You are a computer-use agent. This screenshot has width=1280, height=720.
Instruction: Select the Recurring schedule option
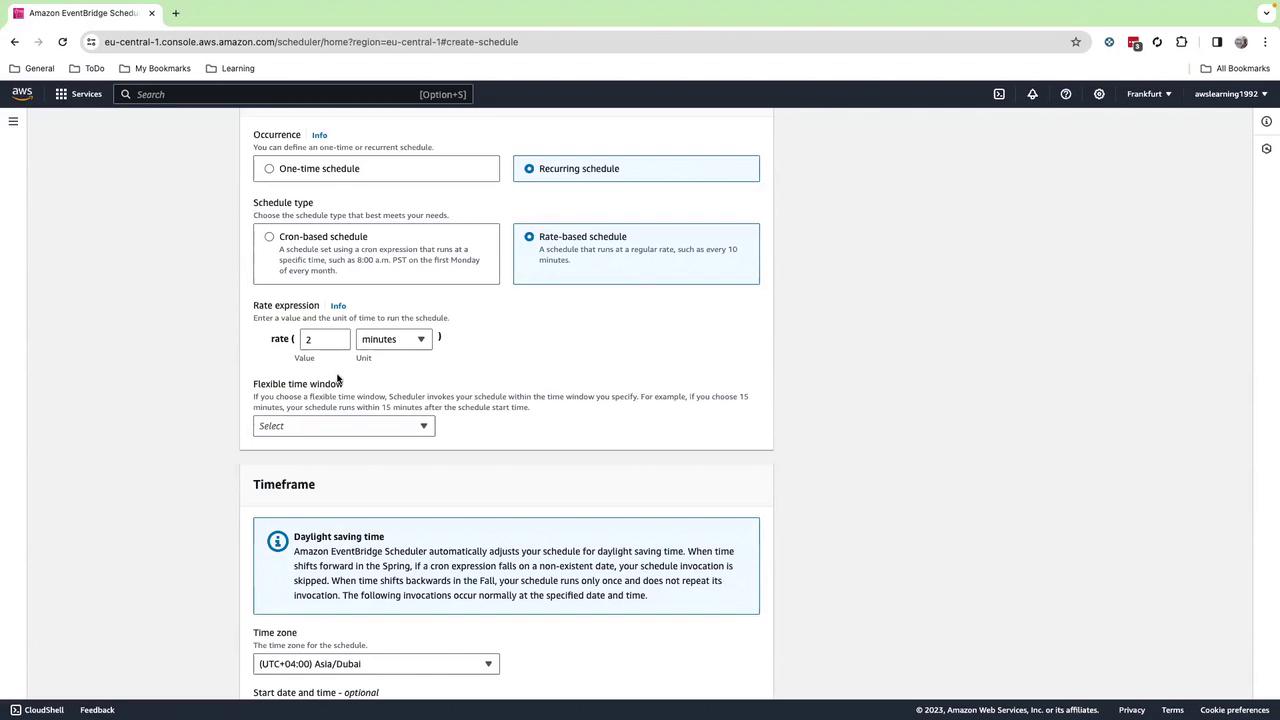click(x=636, y=169)
